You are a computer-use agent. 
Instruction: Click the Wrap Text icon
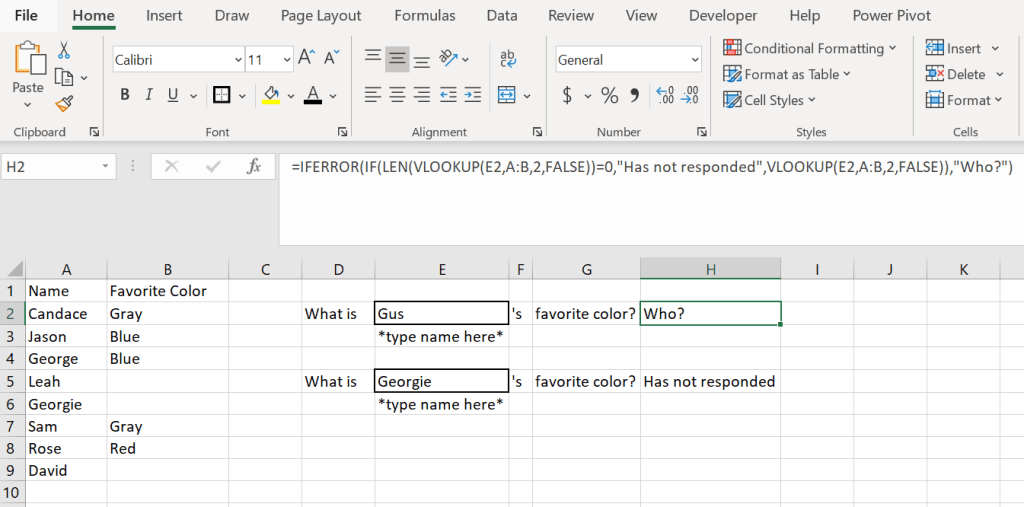coord(508,59)
